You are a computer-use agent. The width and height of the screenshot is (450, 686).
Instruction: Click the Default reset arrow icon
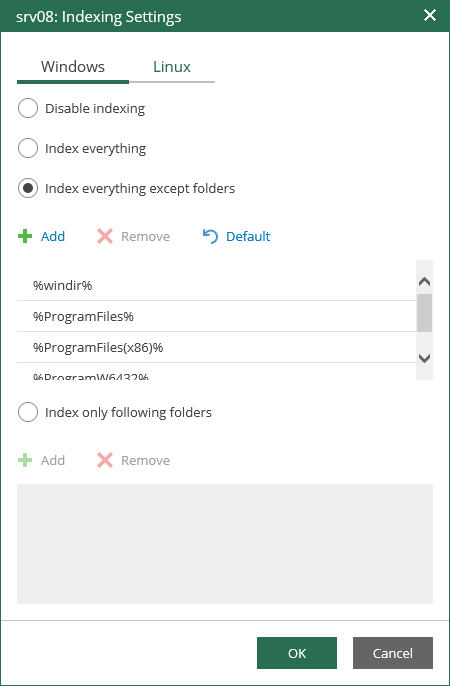[210, 236]
